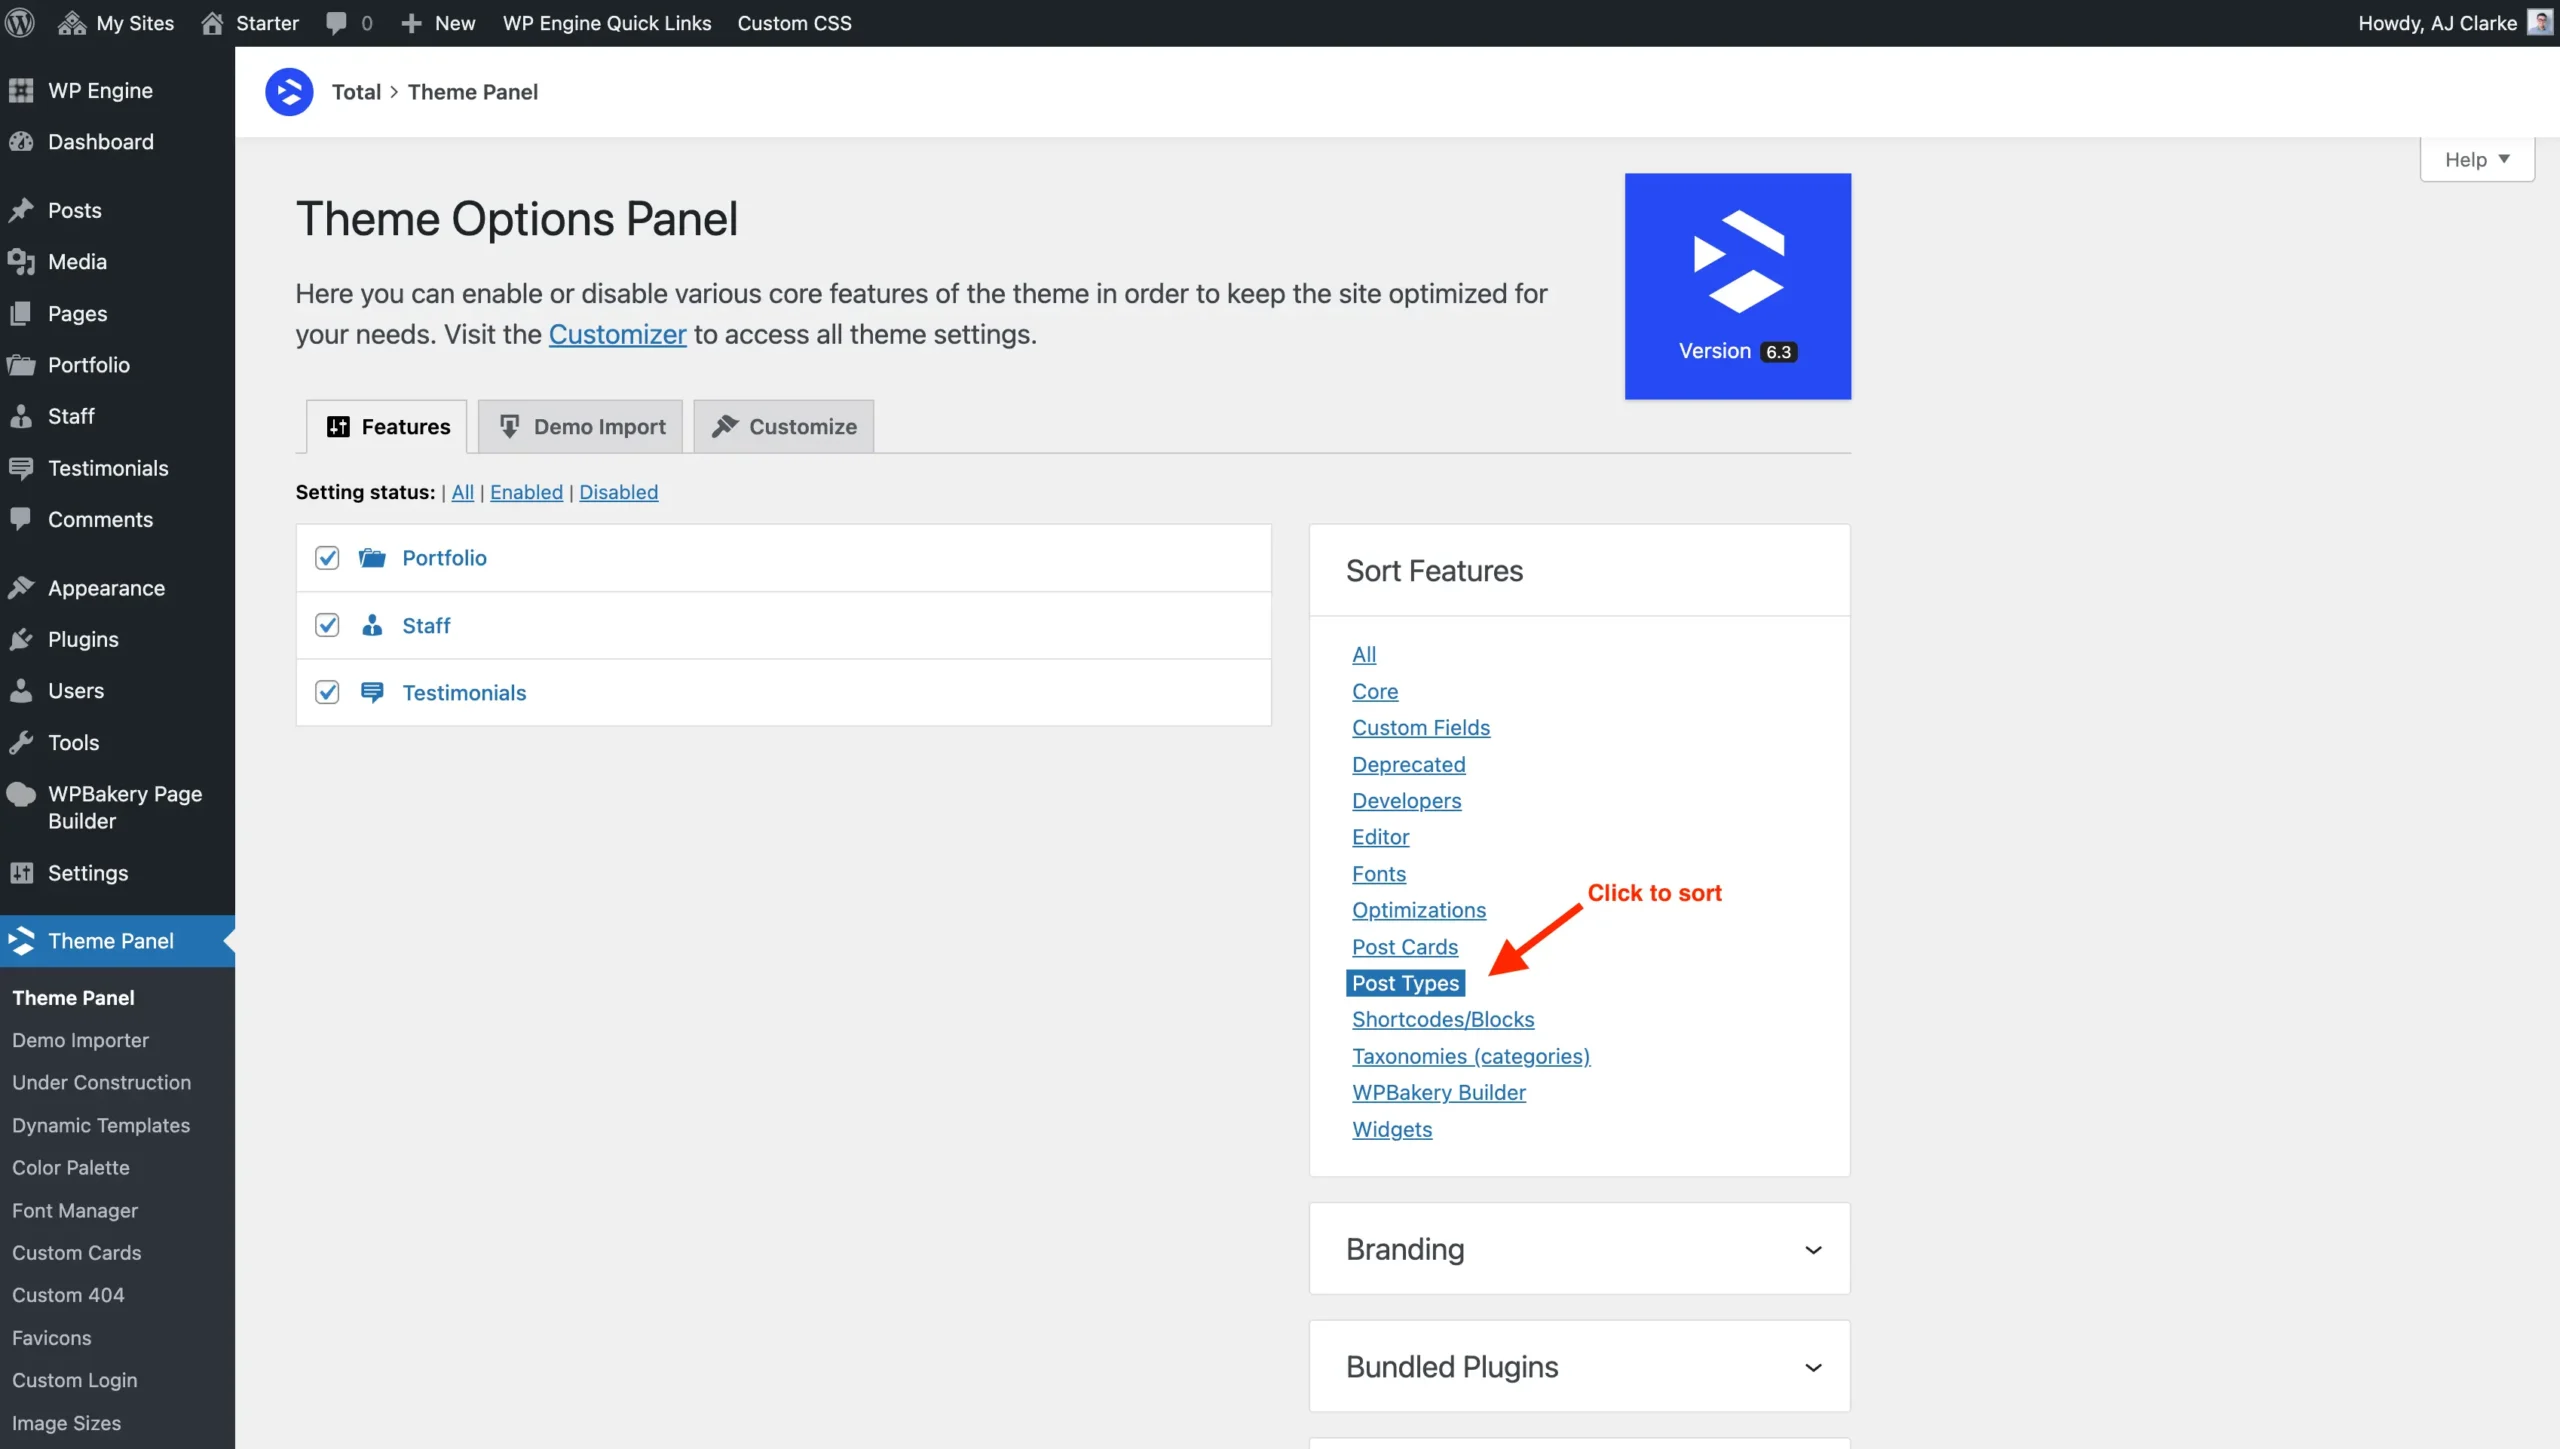Click the round Total logo in the header
2560x1449 pixels.
pos(289,92)
